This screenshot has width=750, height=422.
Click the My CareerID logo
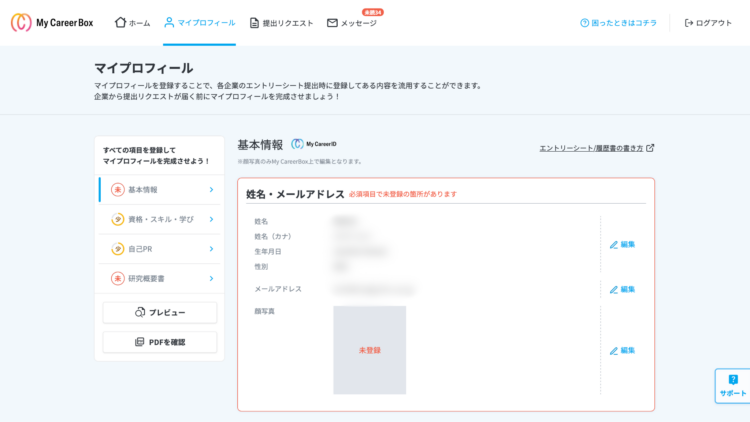(314, 144)
